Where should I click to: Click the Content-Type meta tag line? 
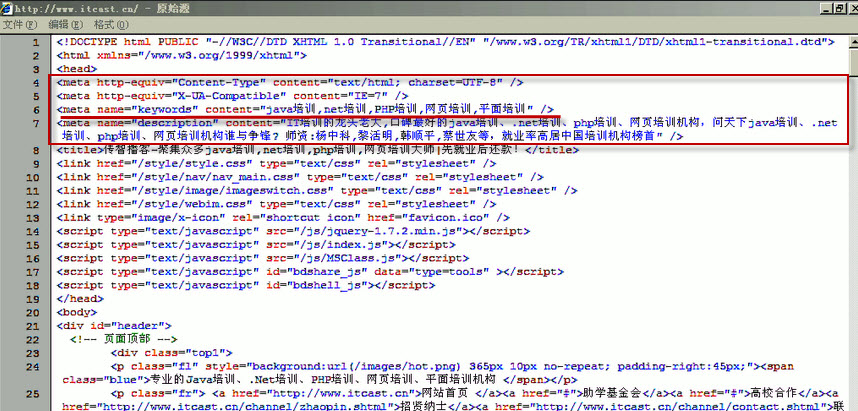[289, 83]
